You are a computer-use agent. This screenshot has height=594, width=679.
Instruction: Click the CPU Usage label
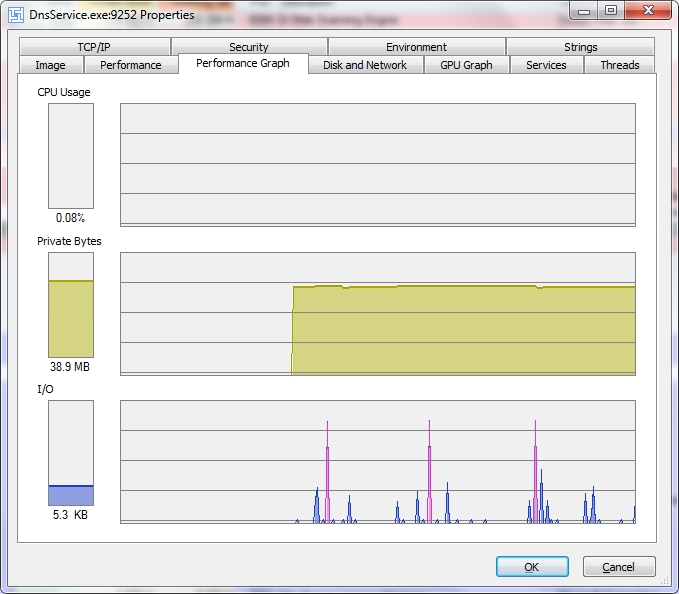point(64,92)
